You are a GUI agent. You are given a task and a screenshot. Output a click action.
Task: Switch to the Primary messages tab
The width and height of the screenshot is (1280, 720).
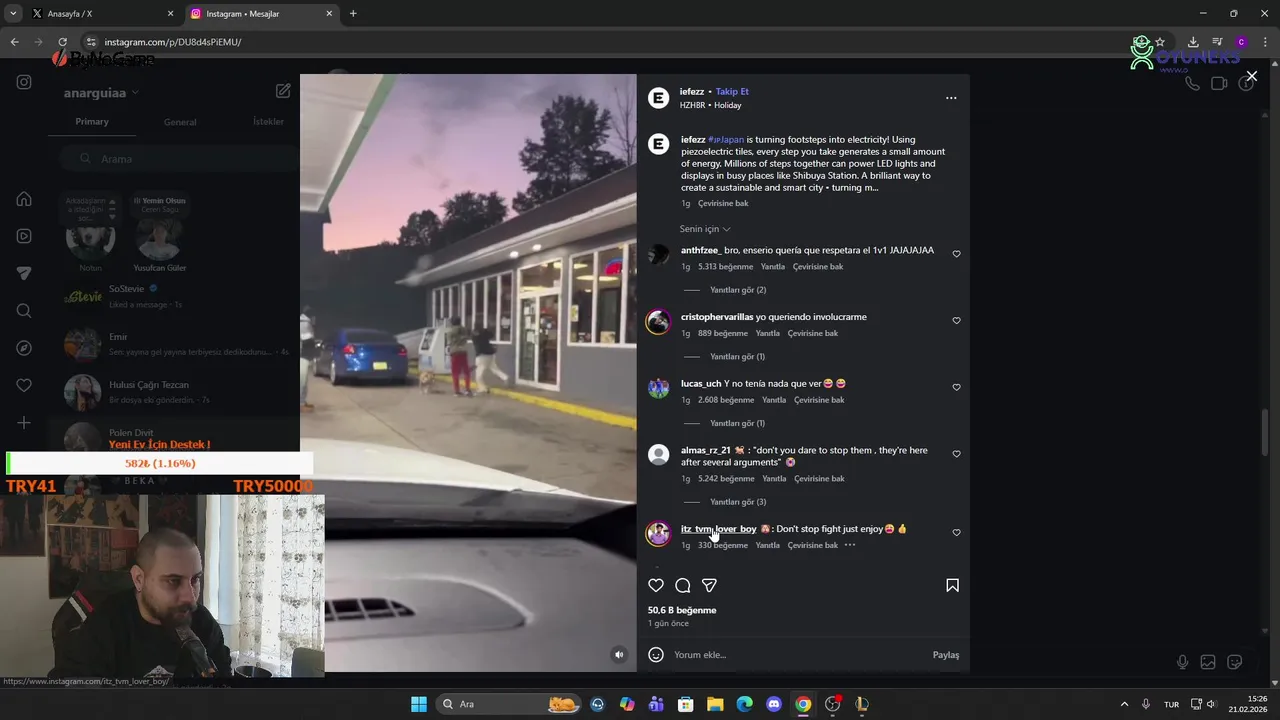(92, 121)
